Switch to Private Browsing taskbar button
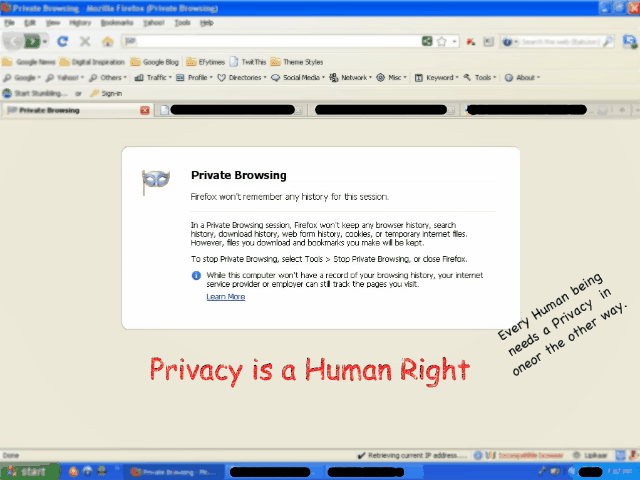640x480 pixels. [173, 472]
